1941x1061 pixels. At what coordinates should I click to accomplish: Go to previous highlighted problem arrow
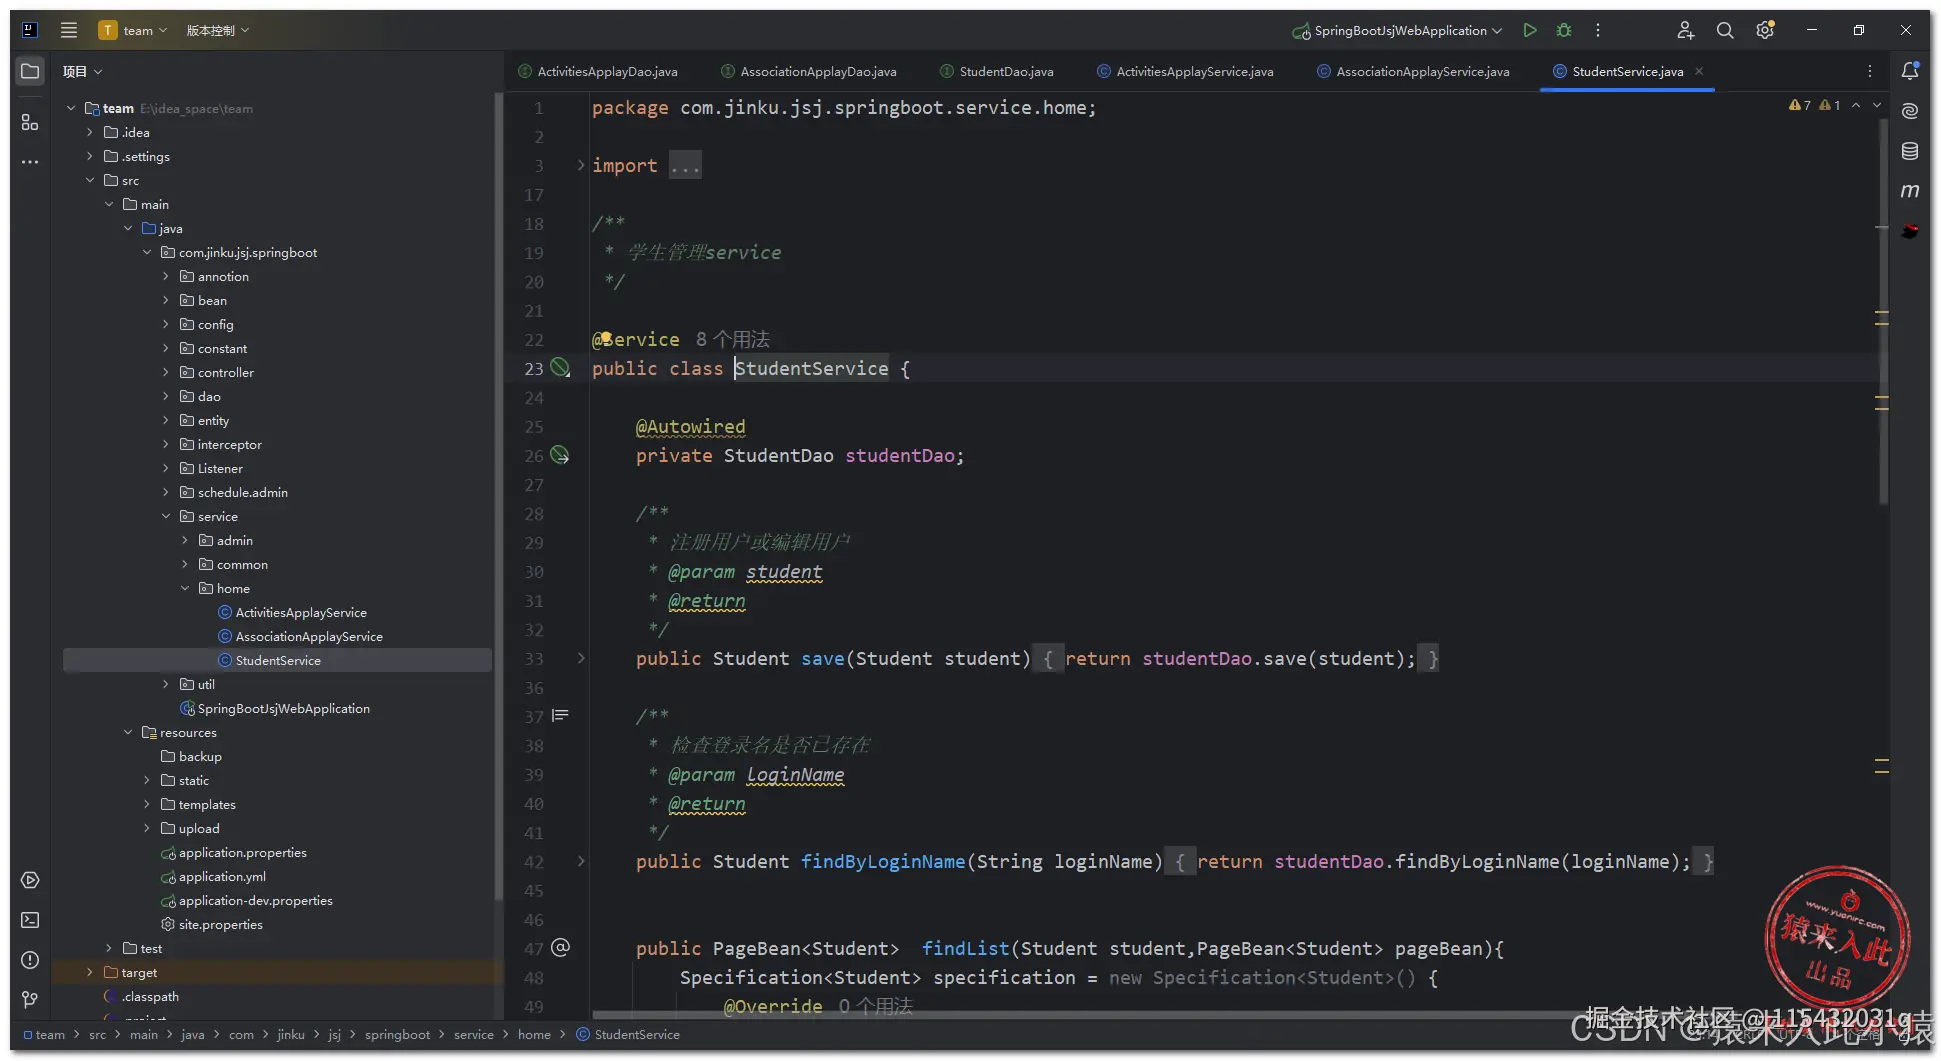click(1856, 105)
